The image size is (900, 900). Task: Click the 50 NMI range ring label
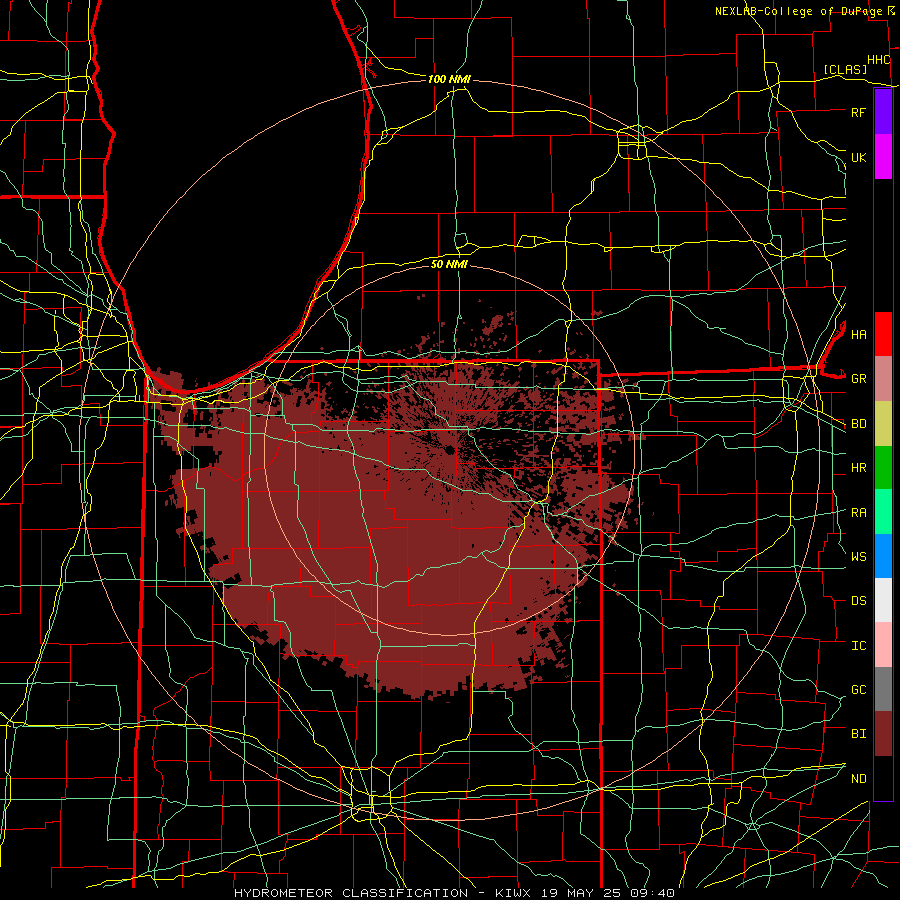(x=449, y=264)
